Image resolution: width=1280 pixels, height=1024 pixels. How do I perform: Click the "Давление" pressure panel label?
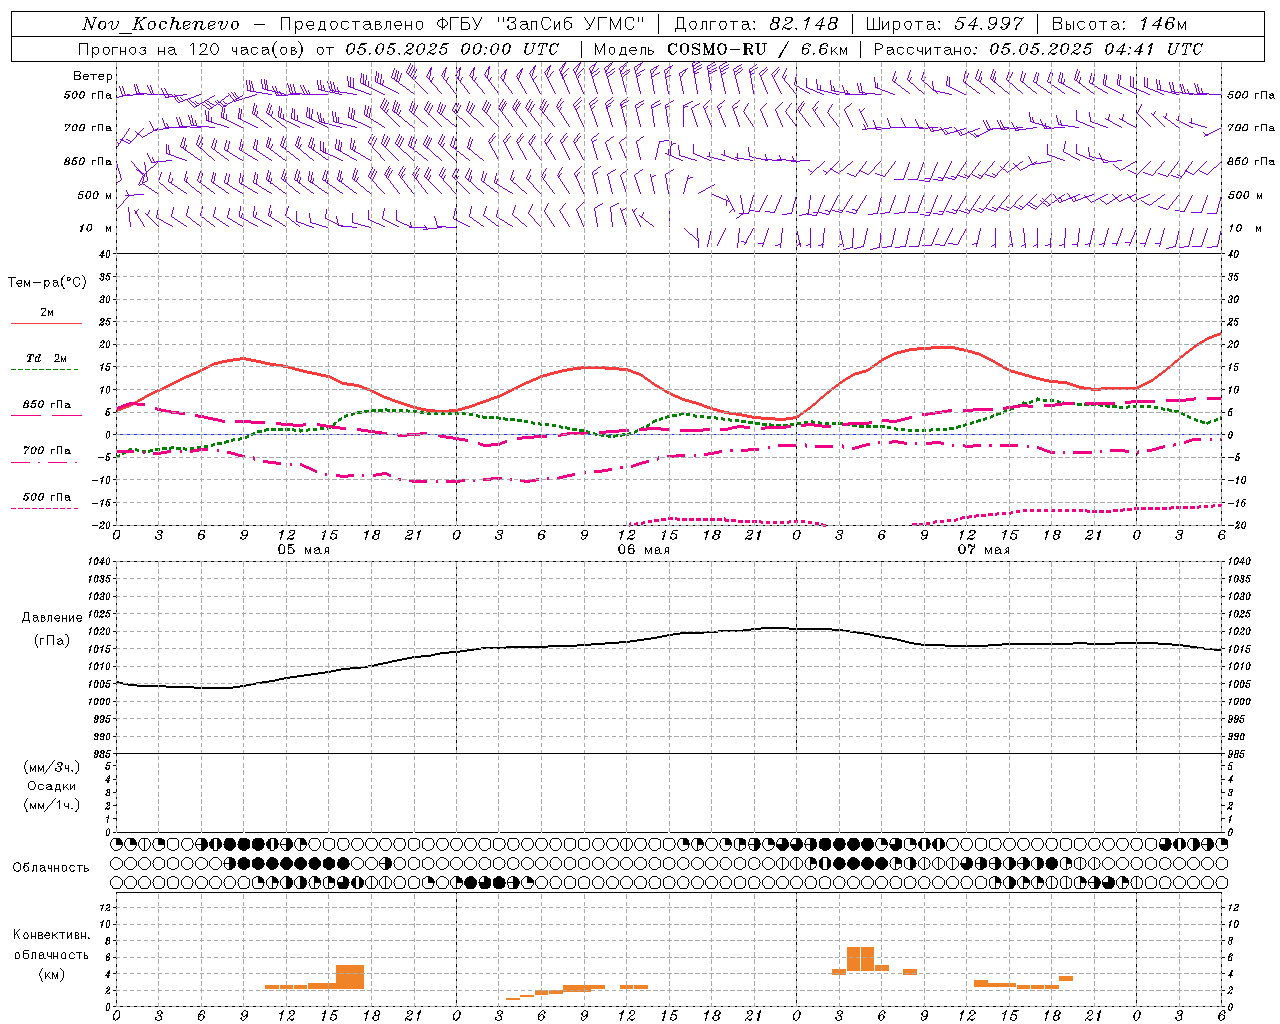point(52,618)
